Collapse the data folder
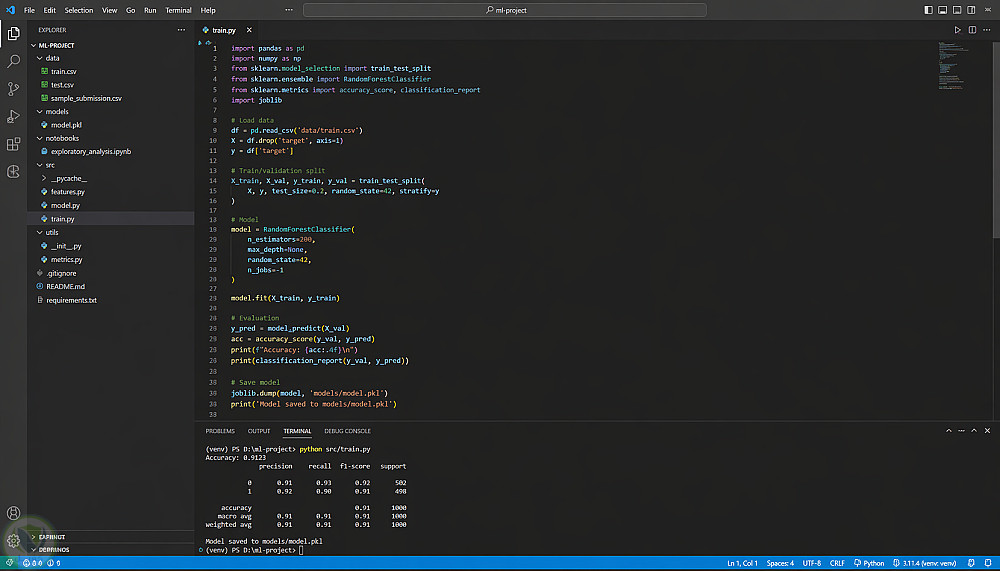 52,58
